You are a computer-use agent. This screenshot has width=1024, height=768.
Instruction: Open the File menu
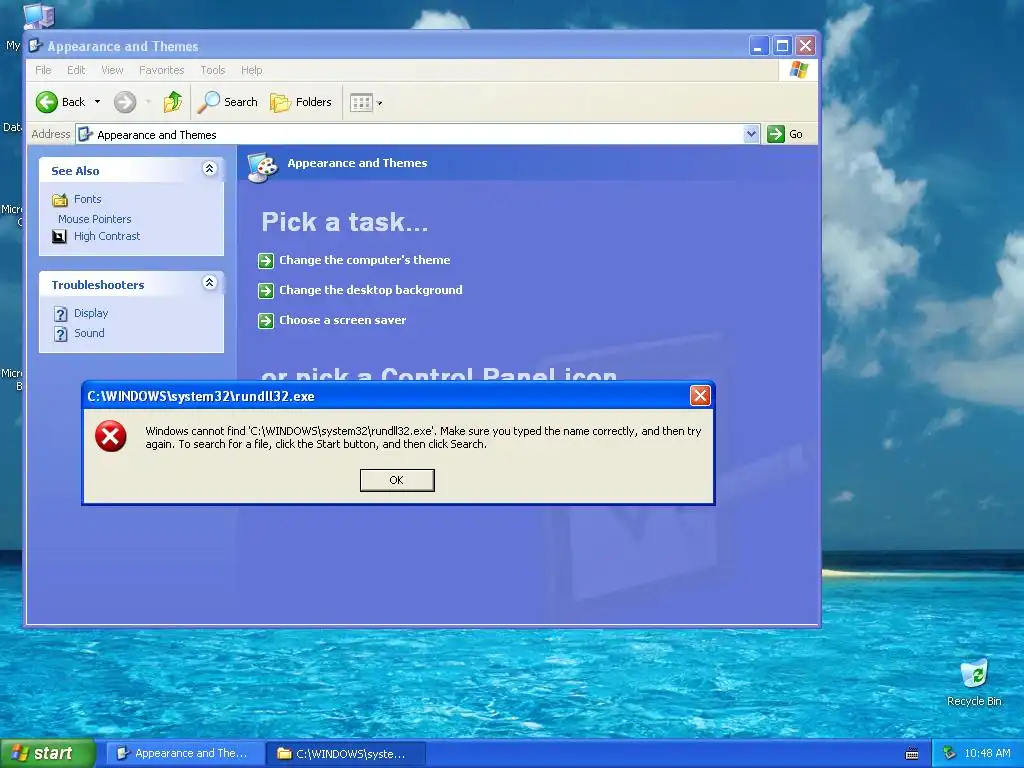(x=43, y=70)
